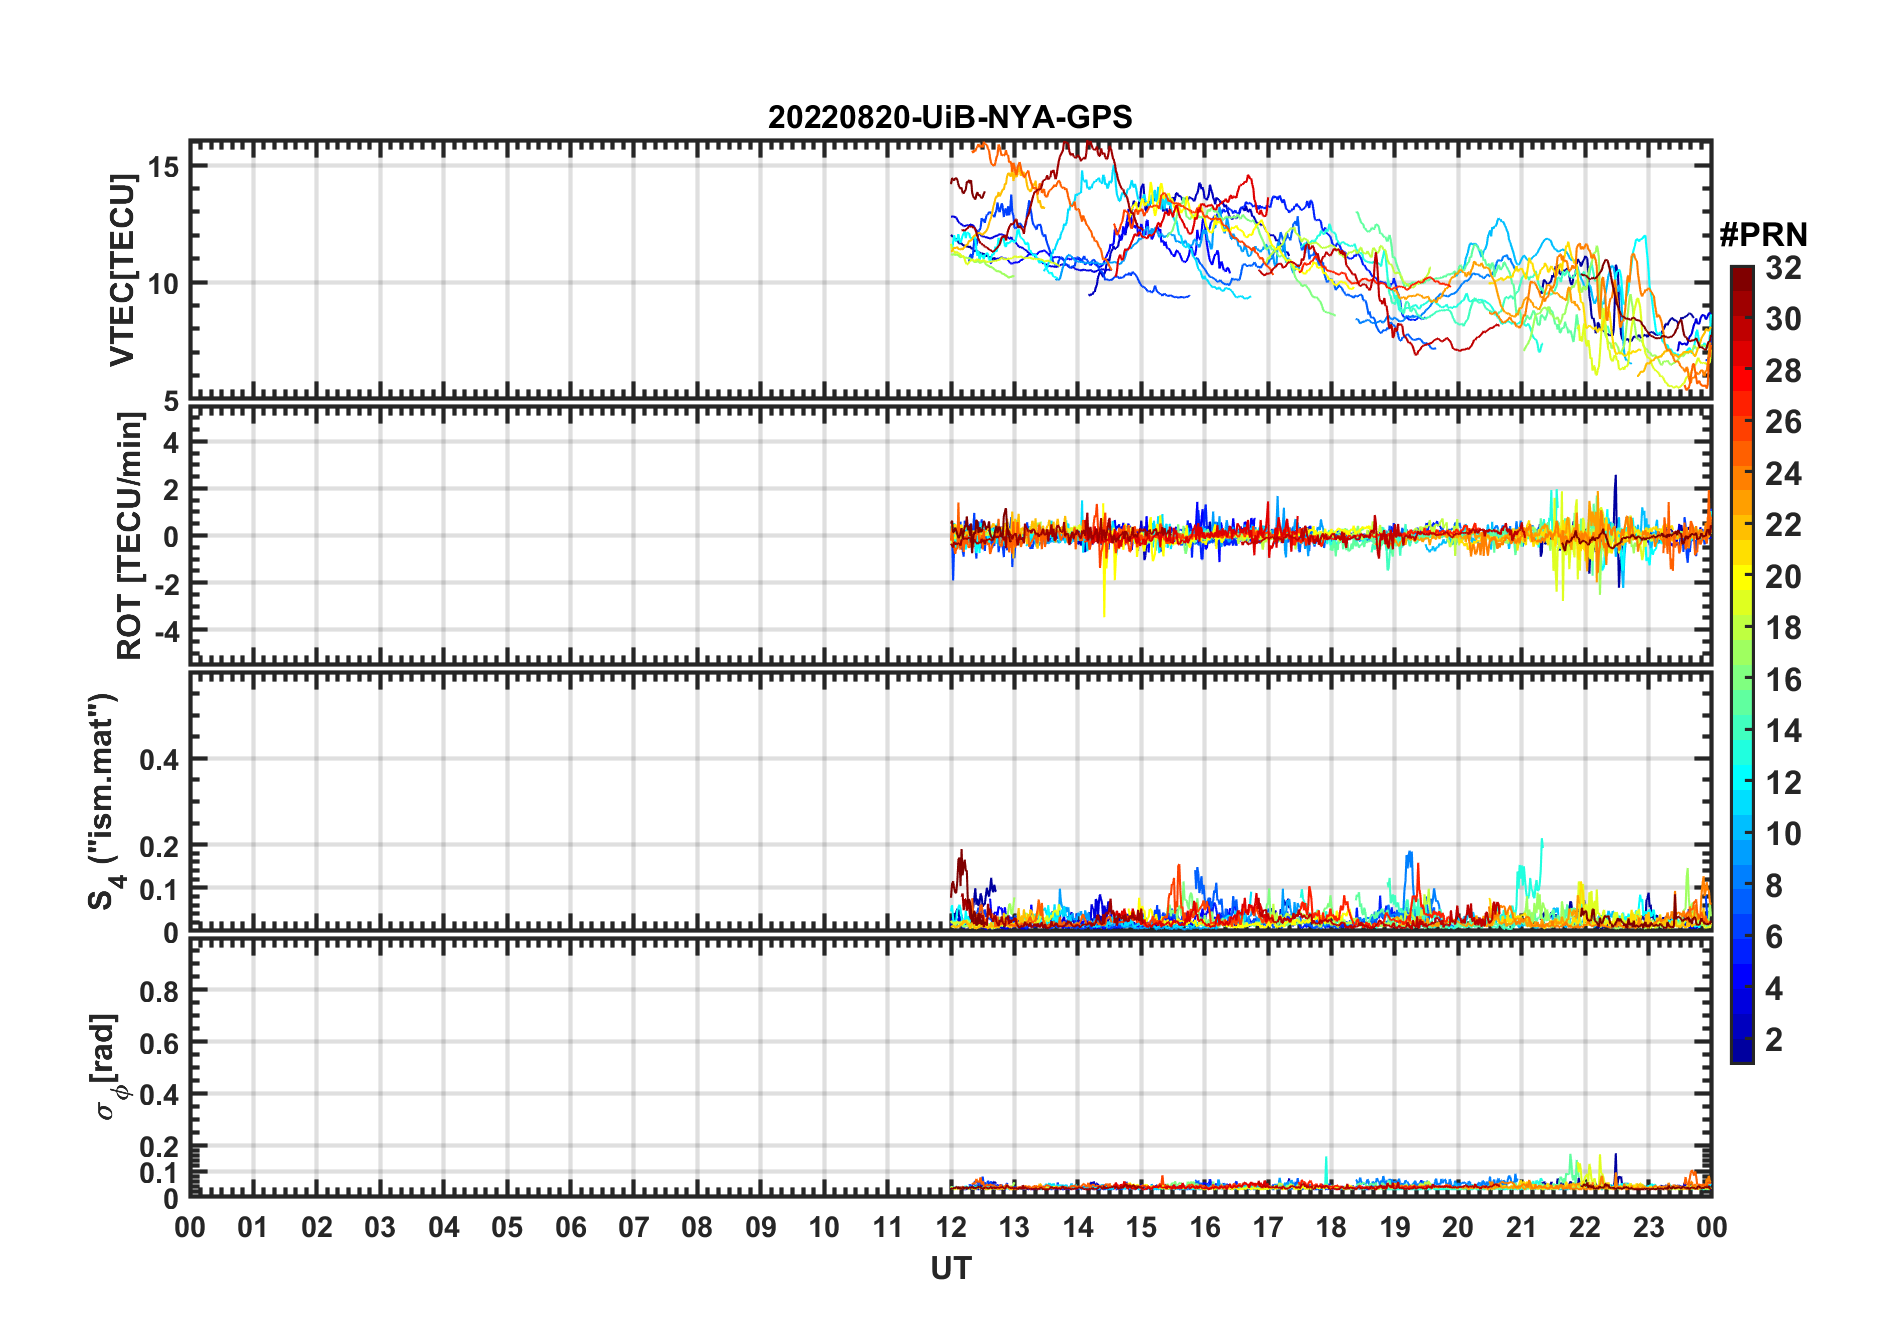Select colorbar tick label 20
The width and height of the screenshot is (1902, 1330).
tap(1783, 577)
